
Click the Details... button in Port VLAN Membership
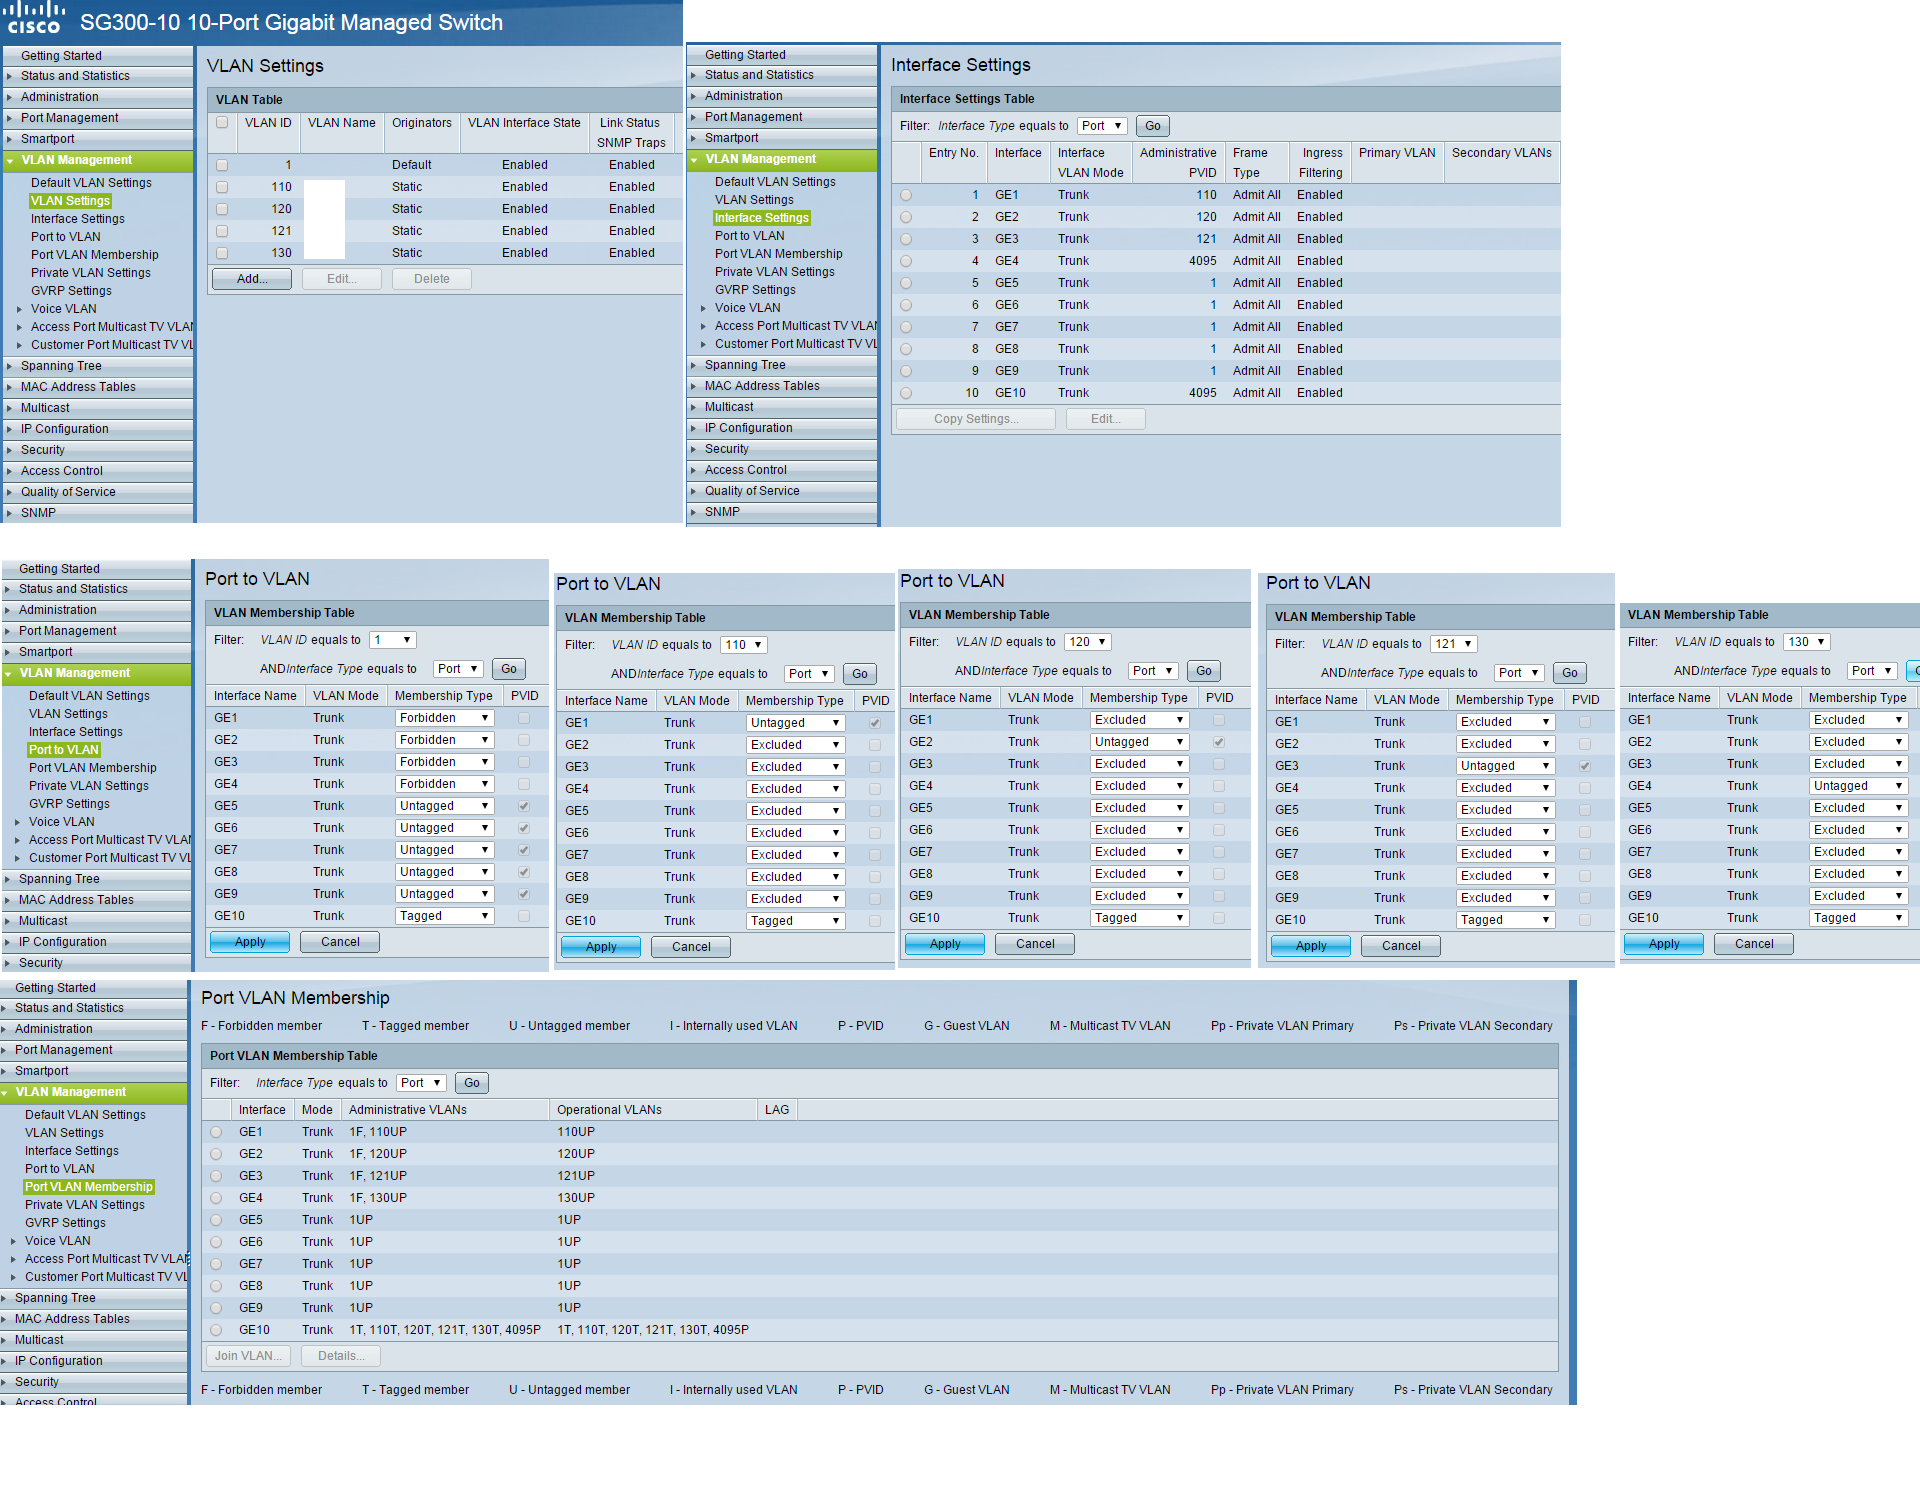[x=341, y=1356]
